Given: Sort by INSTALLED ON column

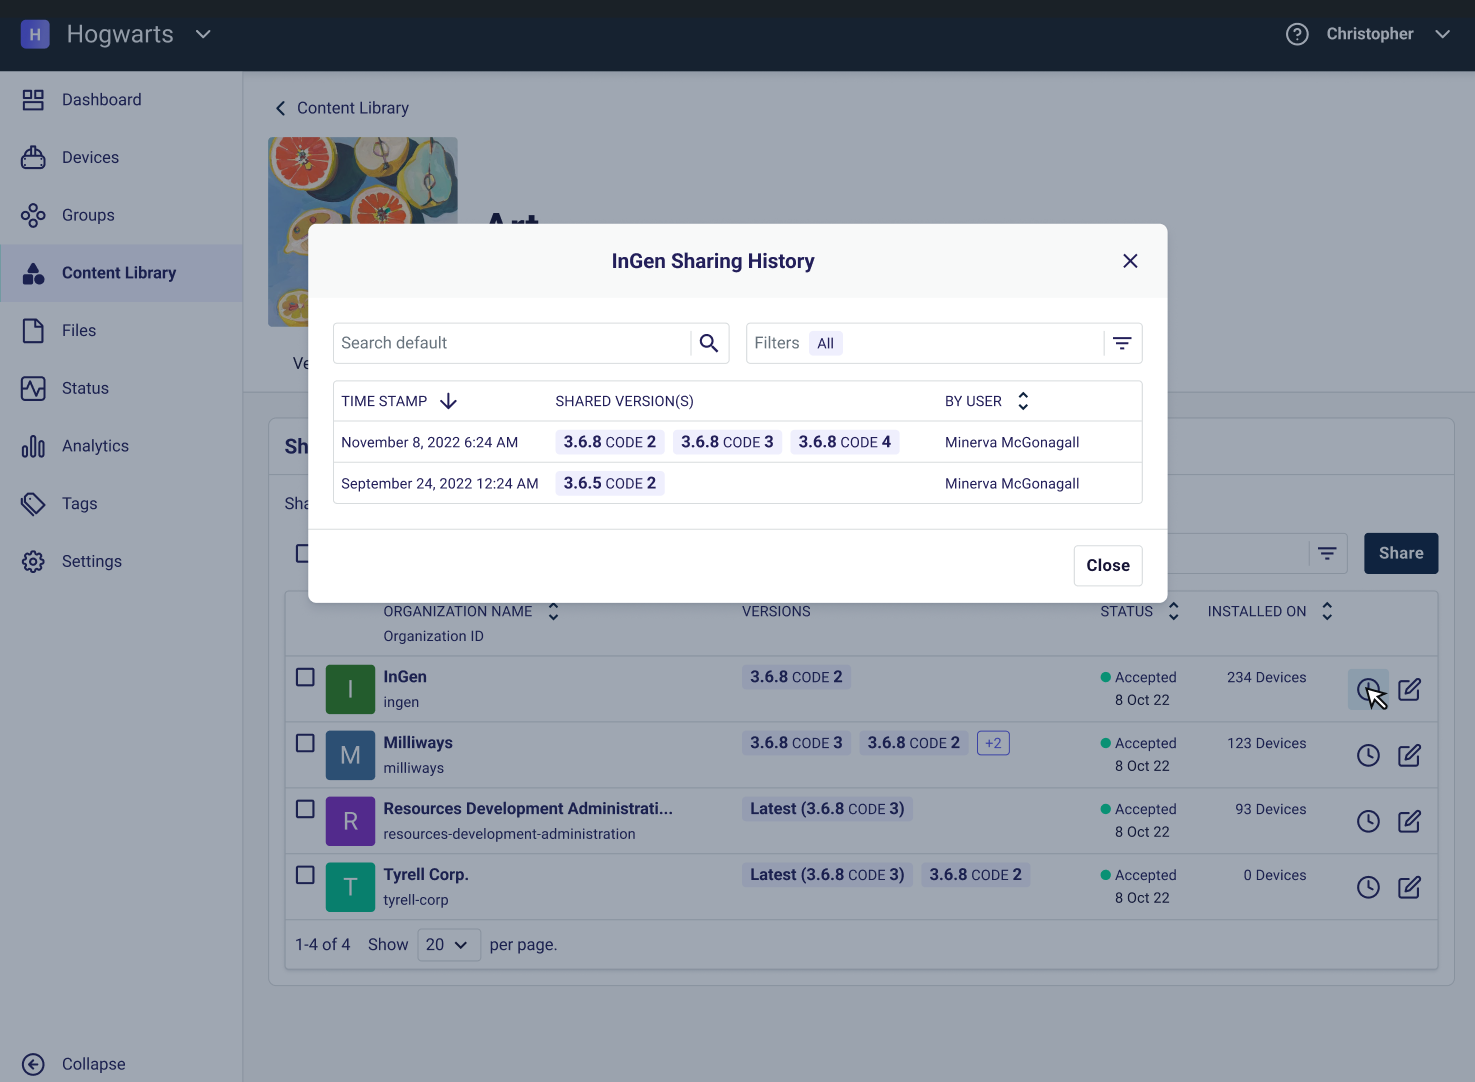Looking at the screenshot, I should (1327, 611).
